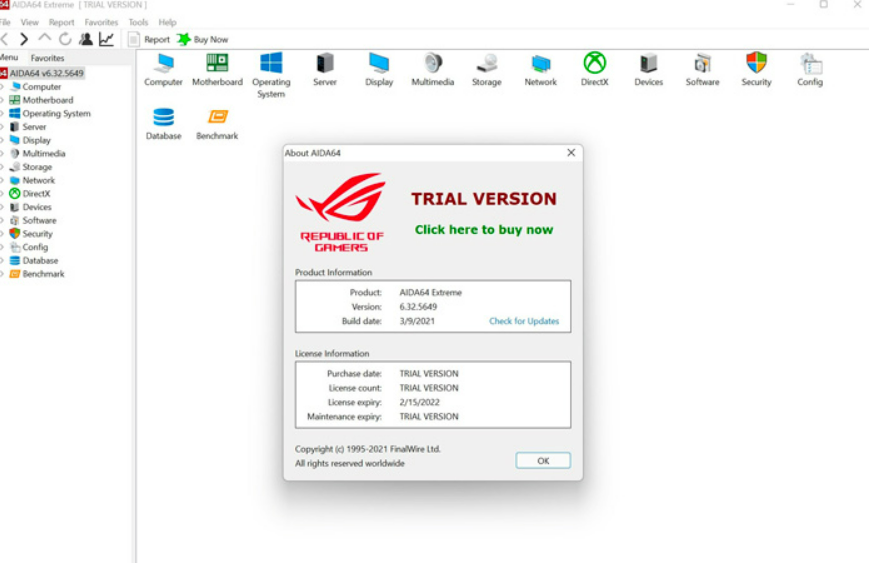
Task: Select Config in the sidebar tree
Action: click(x=35, y=247)
